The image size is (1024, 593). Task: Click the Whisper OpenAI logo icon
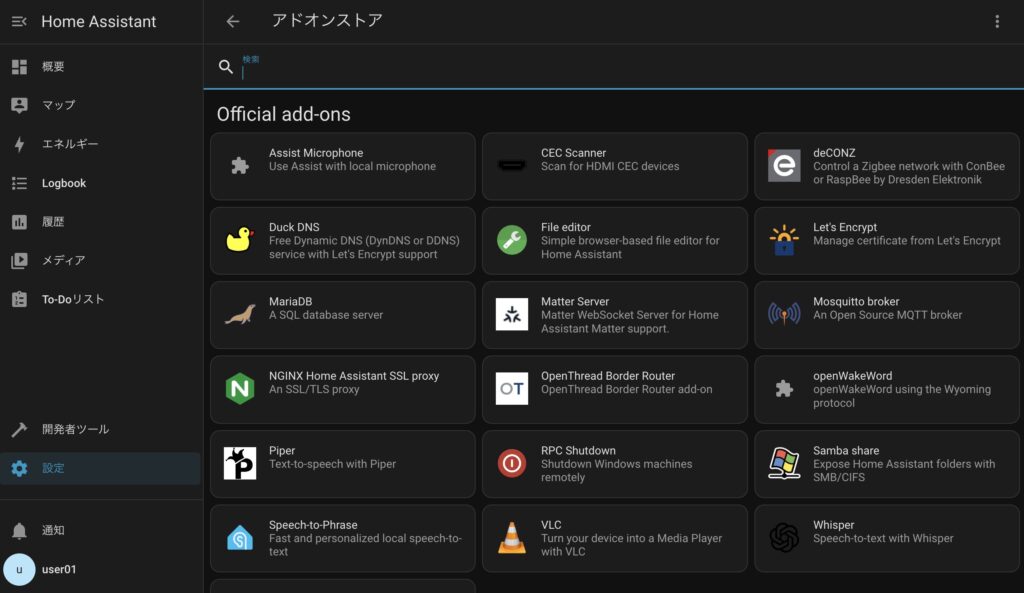point(784,537)
